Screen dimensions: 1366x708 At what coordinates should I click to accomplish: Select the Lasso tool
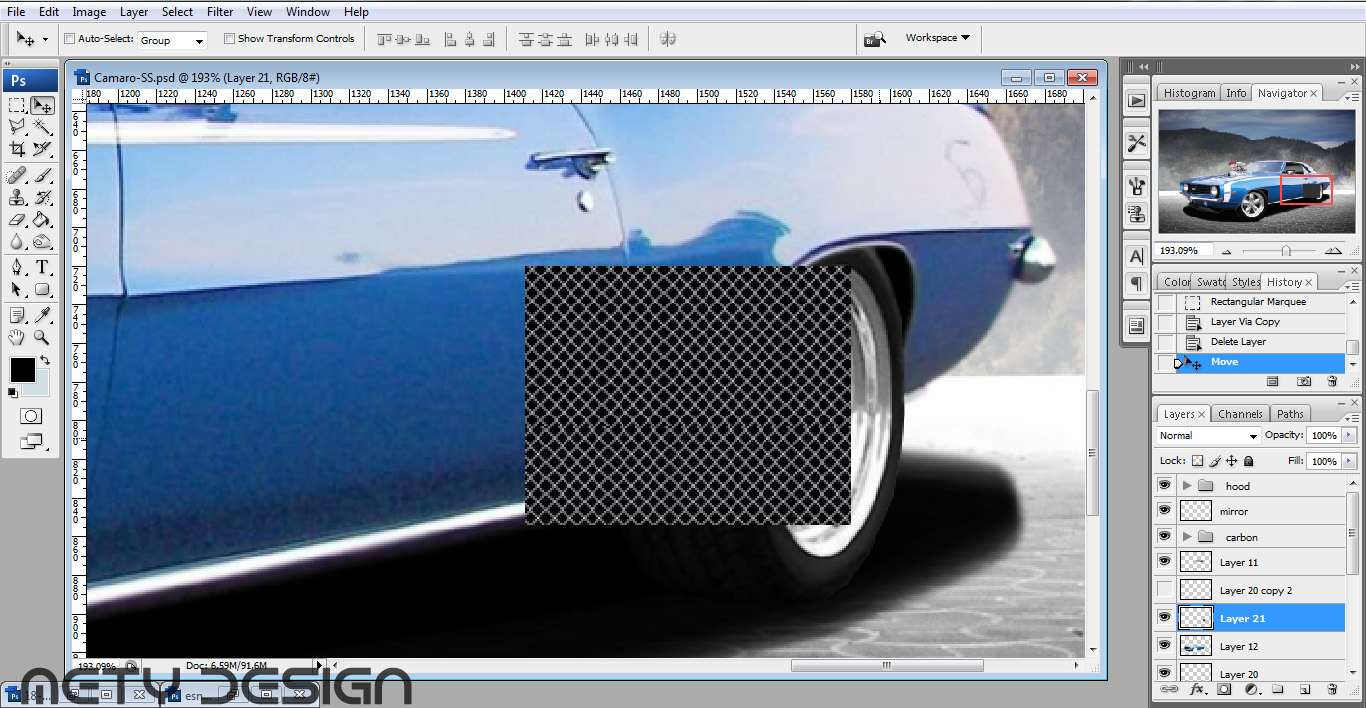coord(17,127)
